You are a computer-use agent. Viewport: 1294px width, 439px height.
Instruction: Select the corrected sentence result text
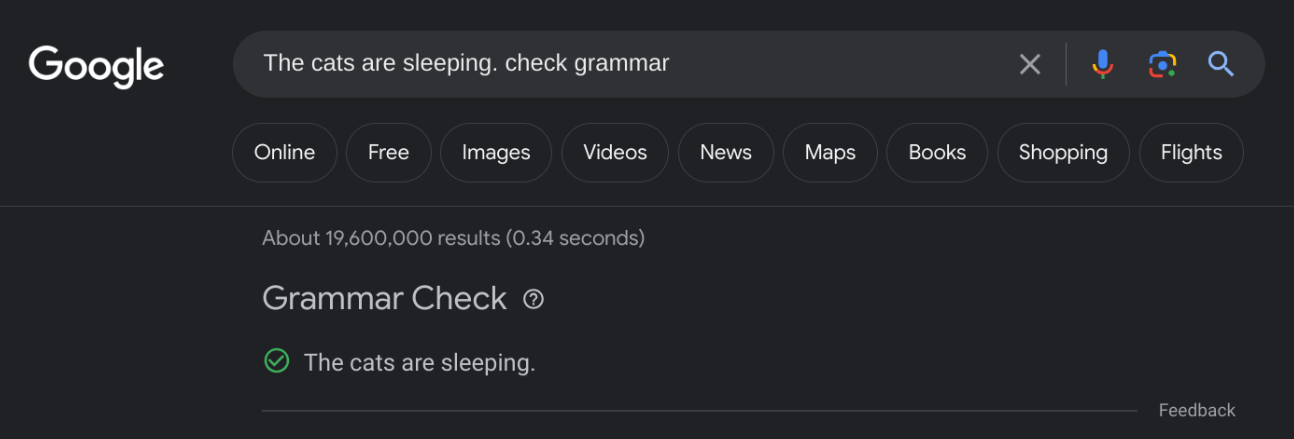[x=419, y=362]
